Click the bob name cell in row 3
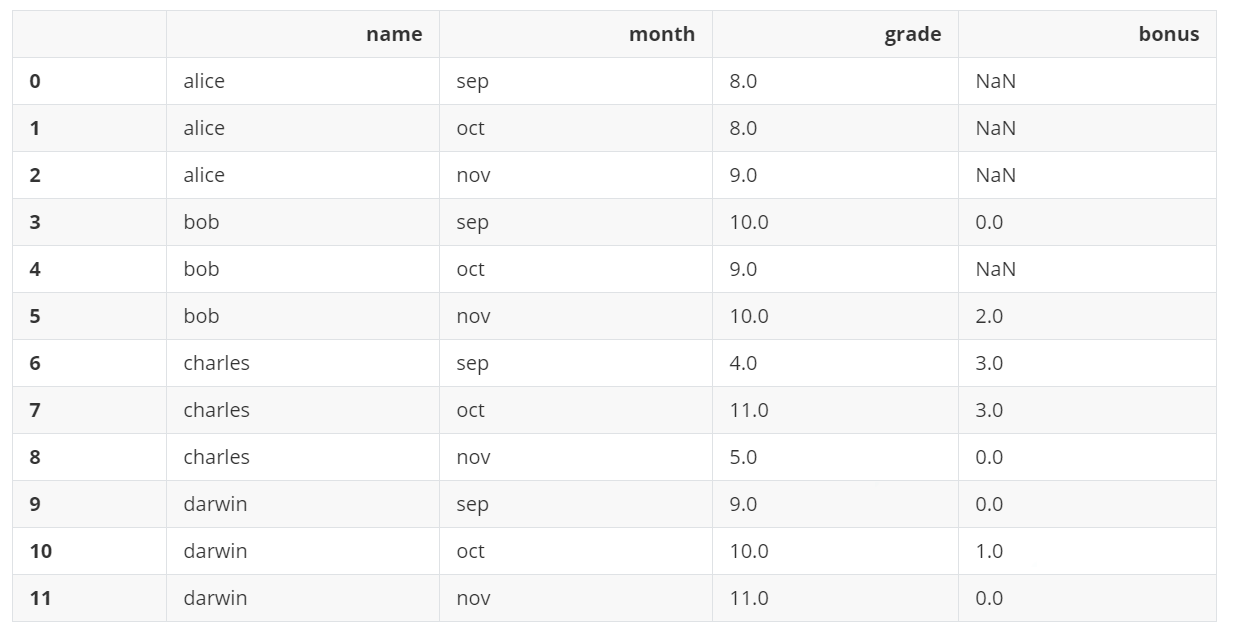 coord(201,222)
